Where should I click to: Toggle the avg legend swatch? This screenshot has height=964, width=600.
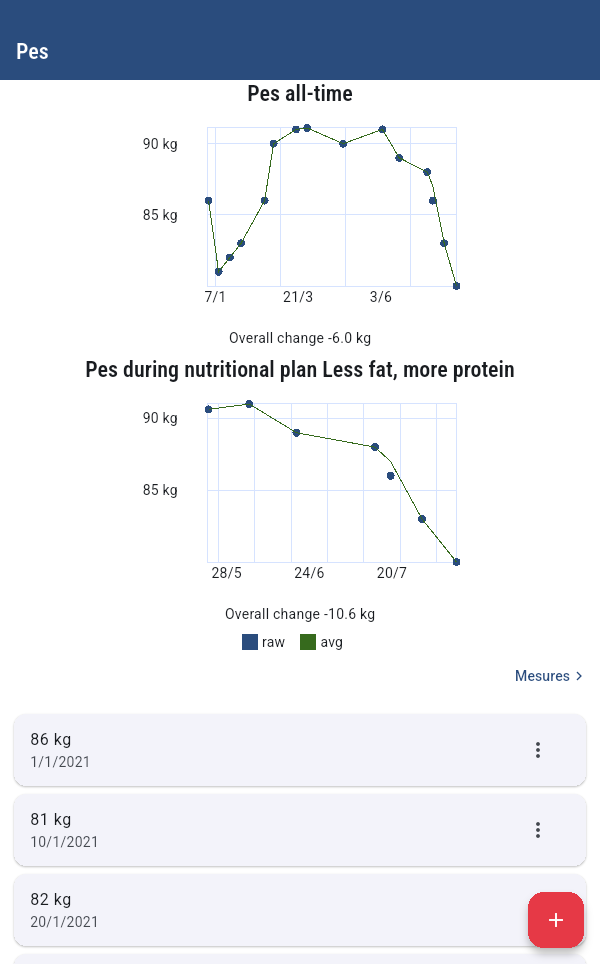click(308, 642)
